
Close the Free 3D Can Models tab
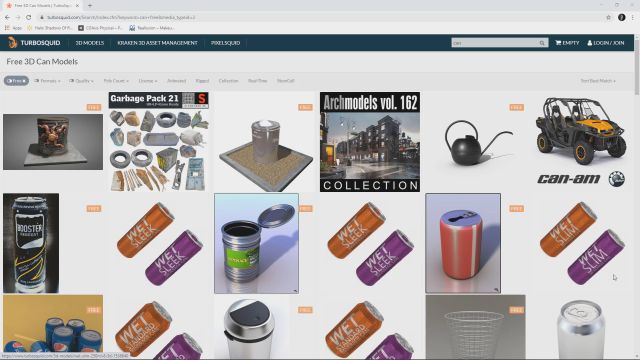pyautogui.click(x=77, y=5)
